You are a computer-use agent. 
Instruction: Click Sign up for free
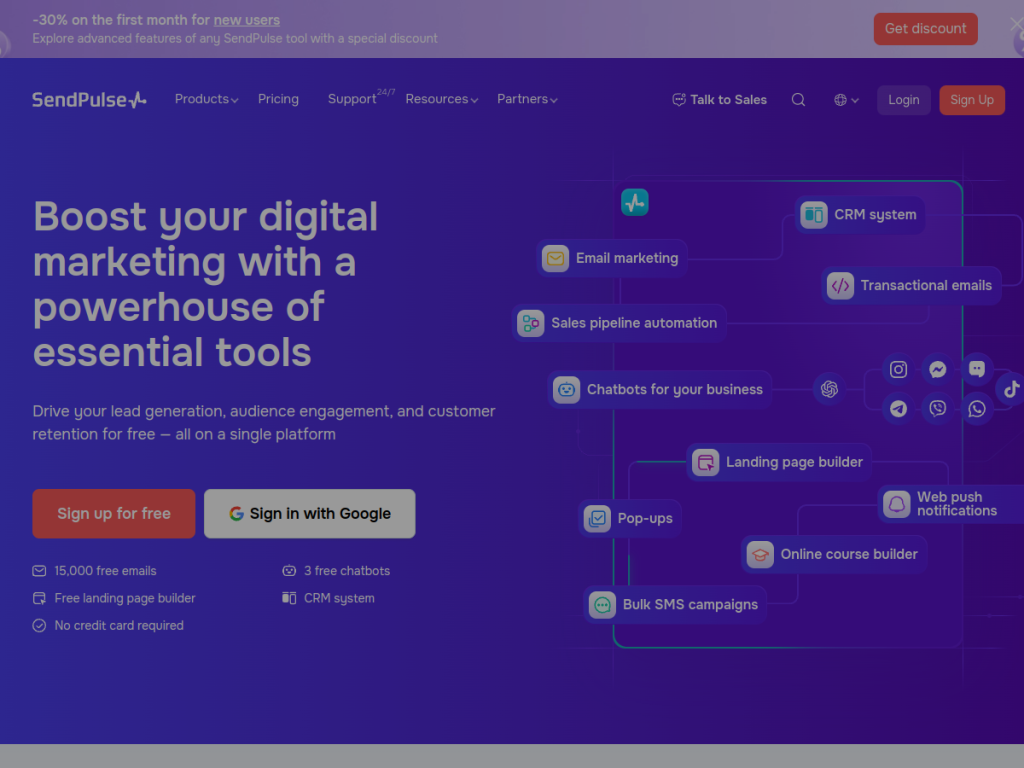(114, 514)
